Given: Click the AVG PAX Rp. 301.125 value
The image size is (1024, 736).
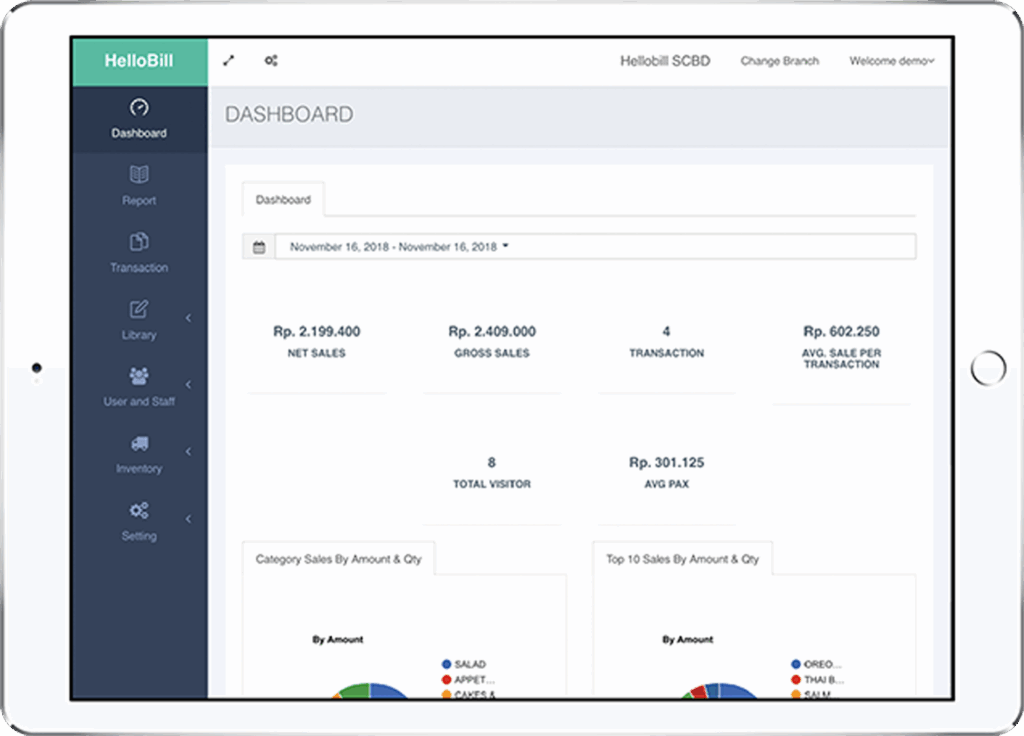Looking at the screenshot, I should tap(666, 463).
